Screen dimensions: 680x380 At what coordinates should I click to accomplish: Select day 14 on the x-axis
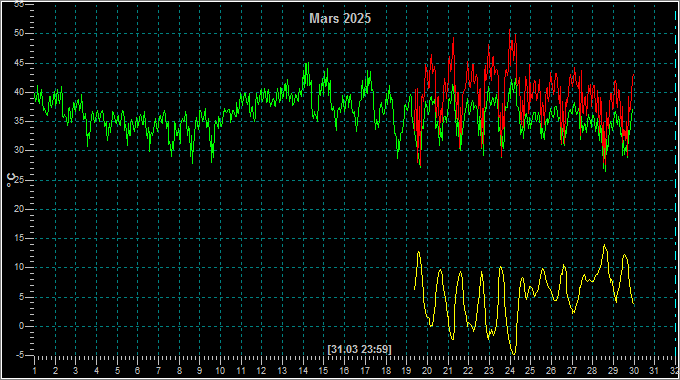coord(303,371)
